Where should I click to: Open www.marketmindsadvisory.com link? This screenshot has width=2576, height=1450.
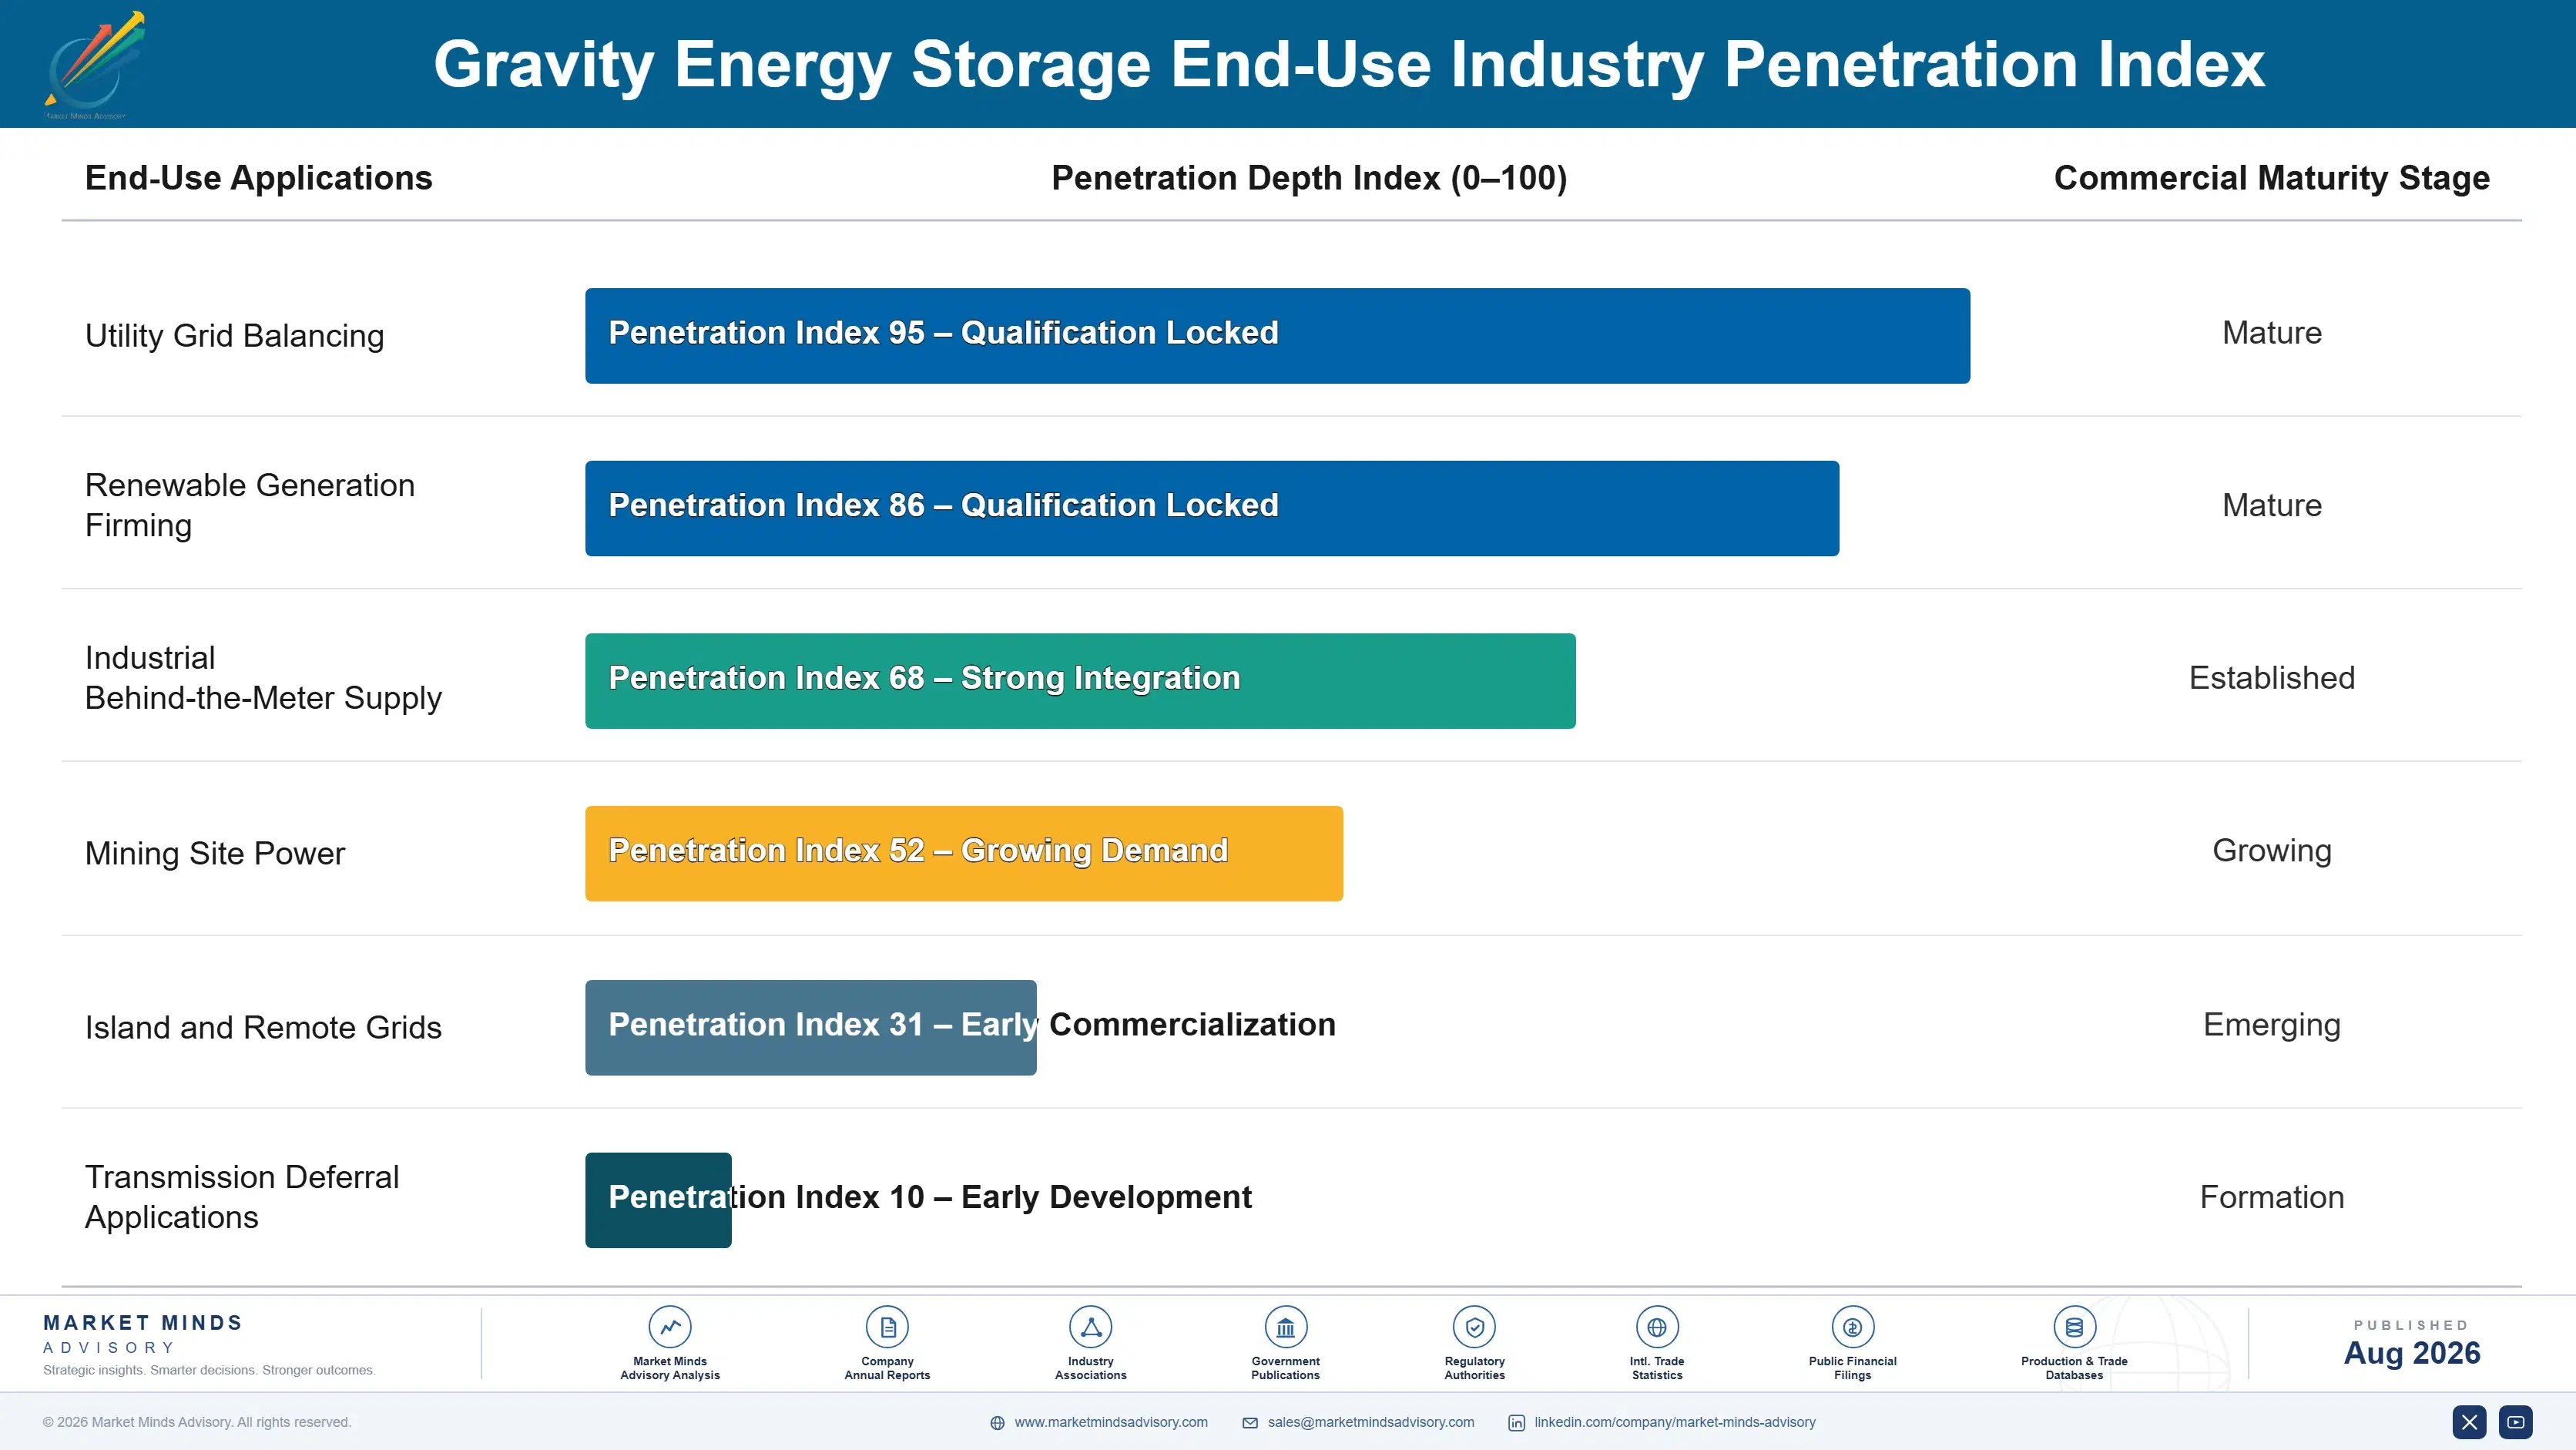(1111, 1422)
